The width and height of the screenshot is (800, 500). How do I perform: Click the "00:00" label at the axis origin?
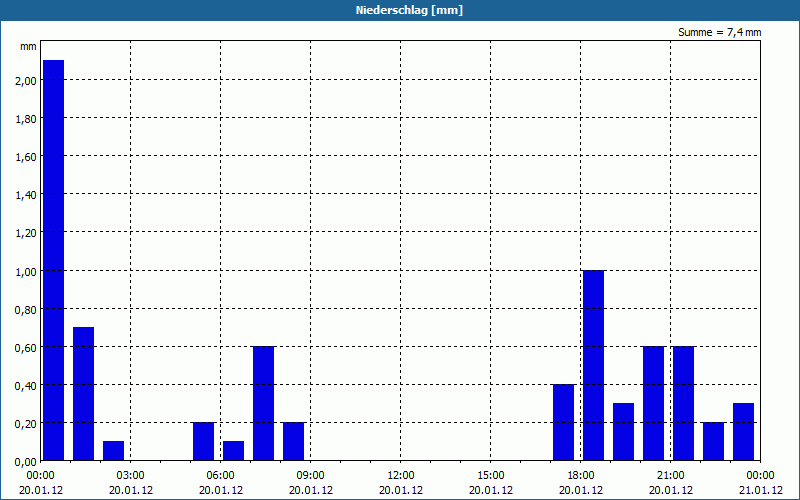(x=41, y=476)
